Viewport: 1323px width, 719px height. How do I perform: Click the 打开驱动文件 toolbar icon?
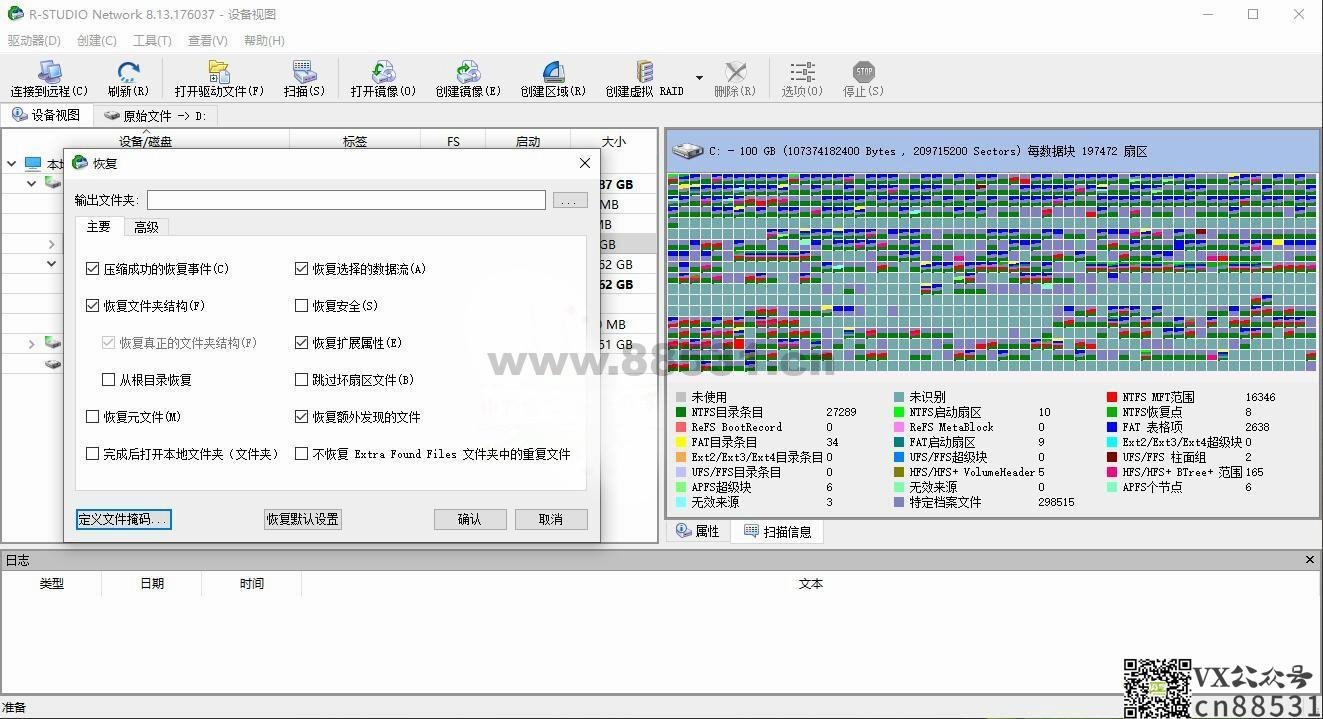[219, 72]
